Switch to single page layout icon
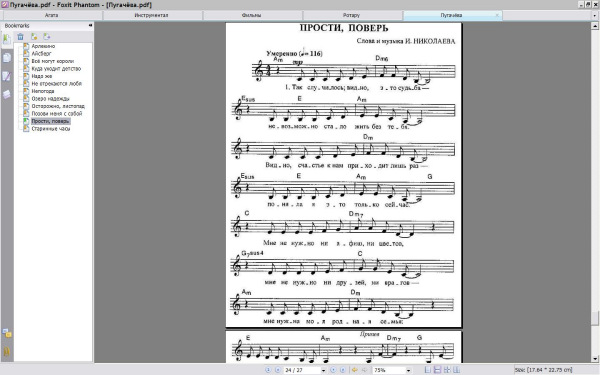The height and width of the screenshot is (375, 600). 428,370
